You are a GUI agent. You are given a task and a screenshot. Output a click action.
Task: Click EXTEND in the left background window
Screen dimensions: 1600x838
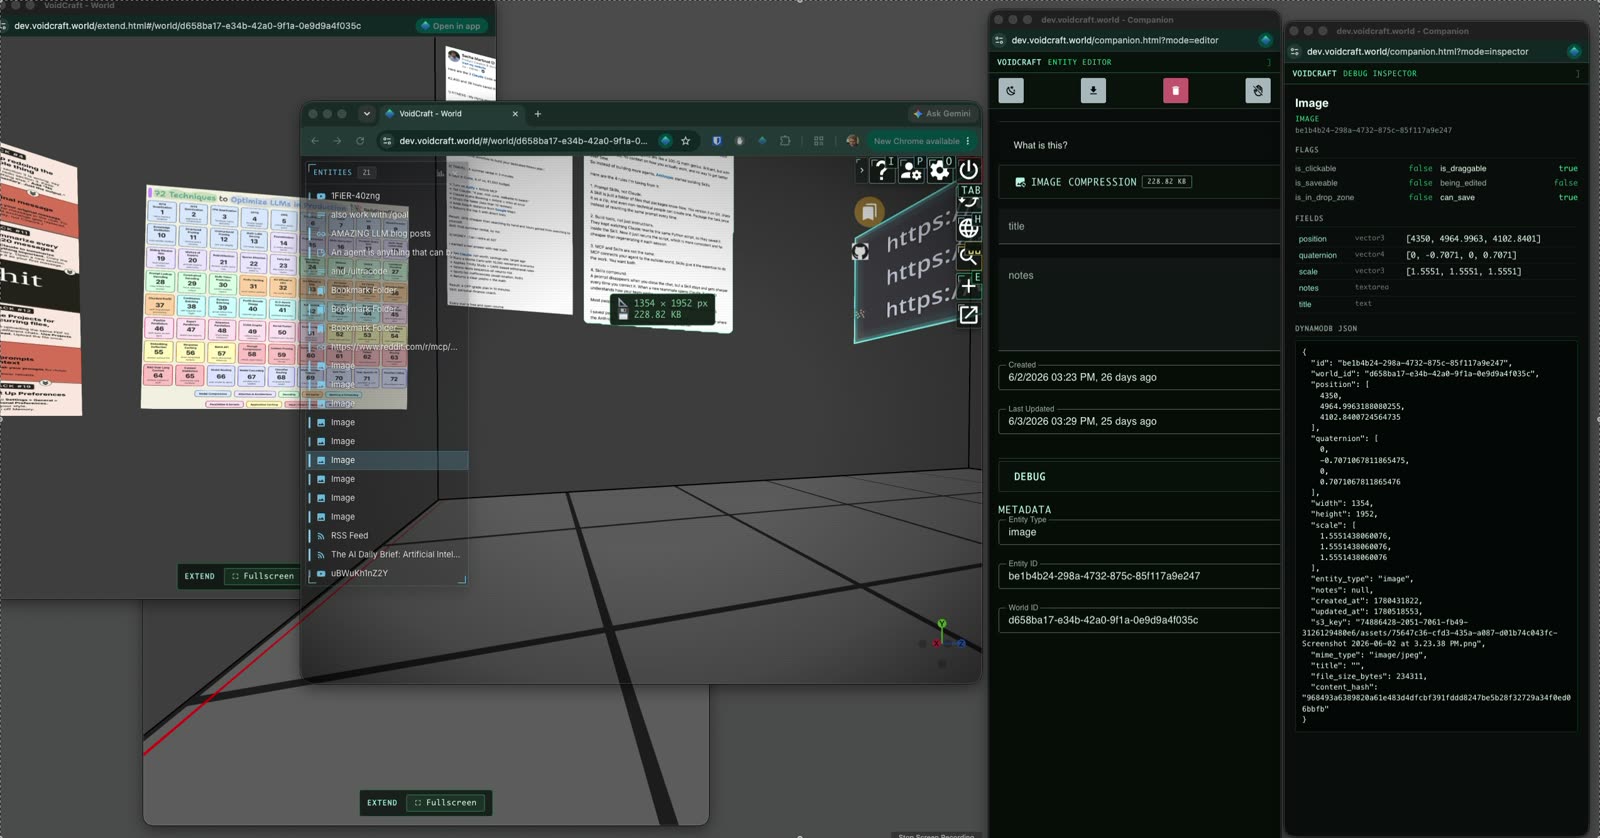point(199,576)
